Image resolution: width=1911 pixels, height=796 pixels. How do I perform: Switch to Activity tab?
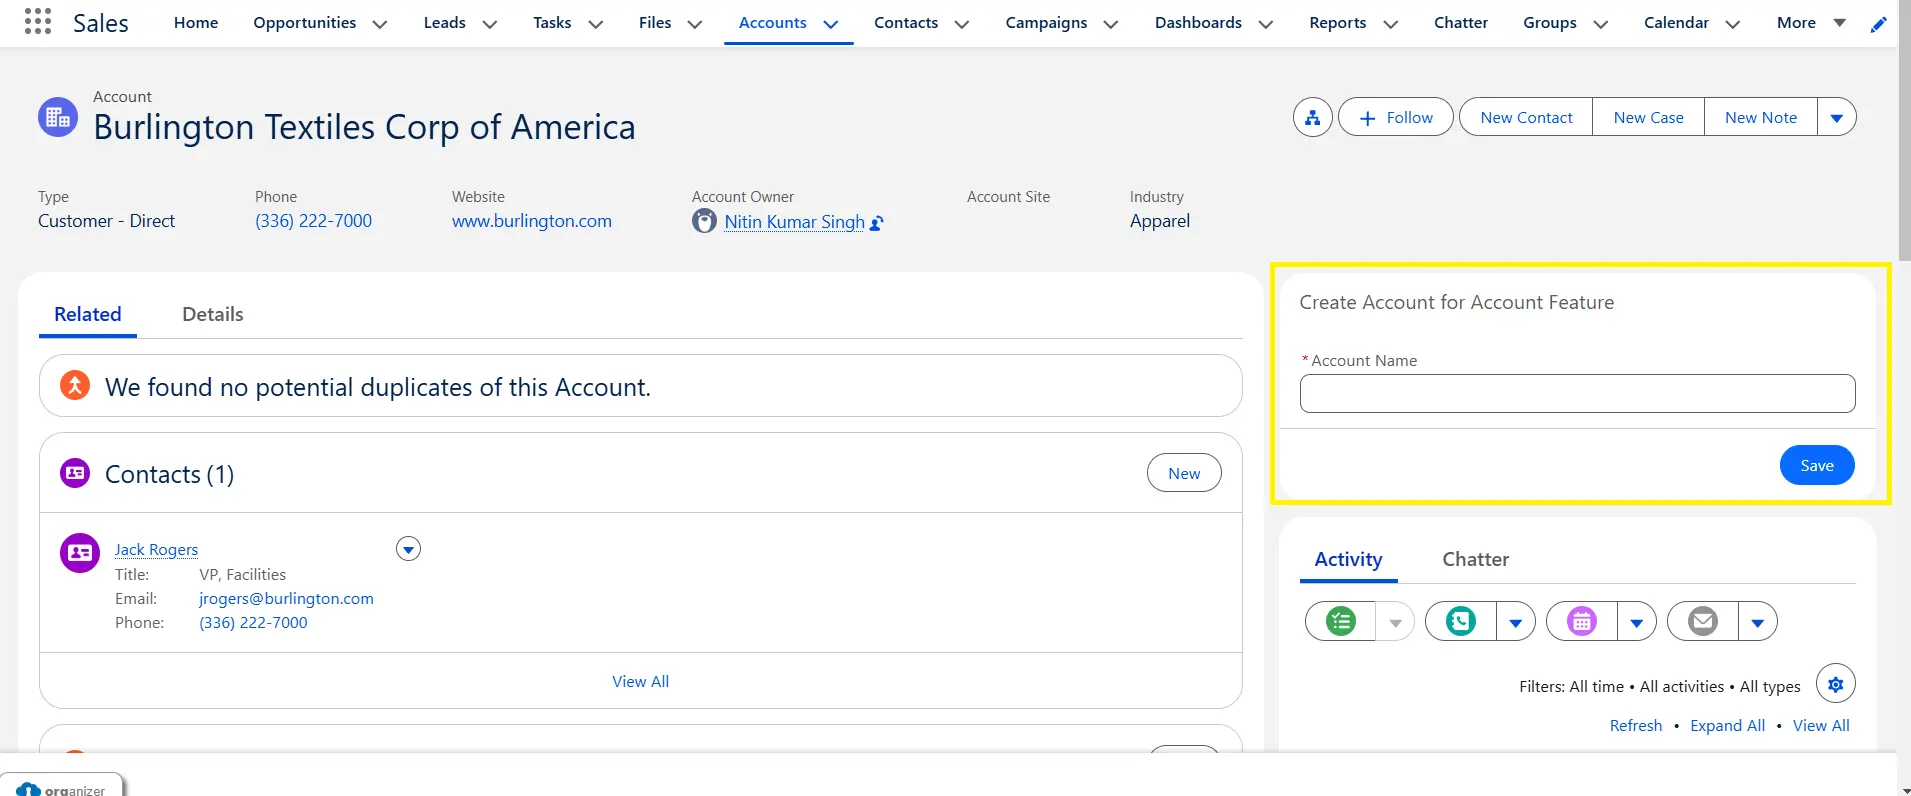(x=1348, y=559)
